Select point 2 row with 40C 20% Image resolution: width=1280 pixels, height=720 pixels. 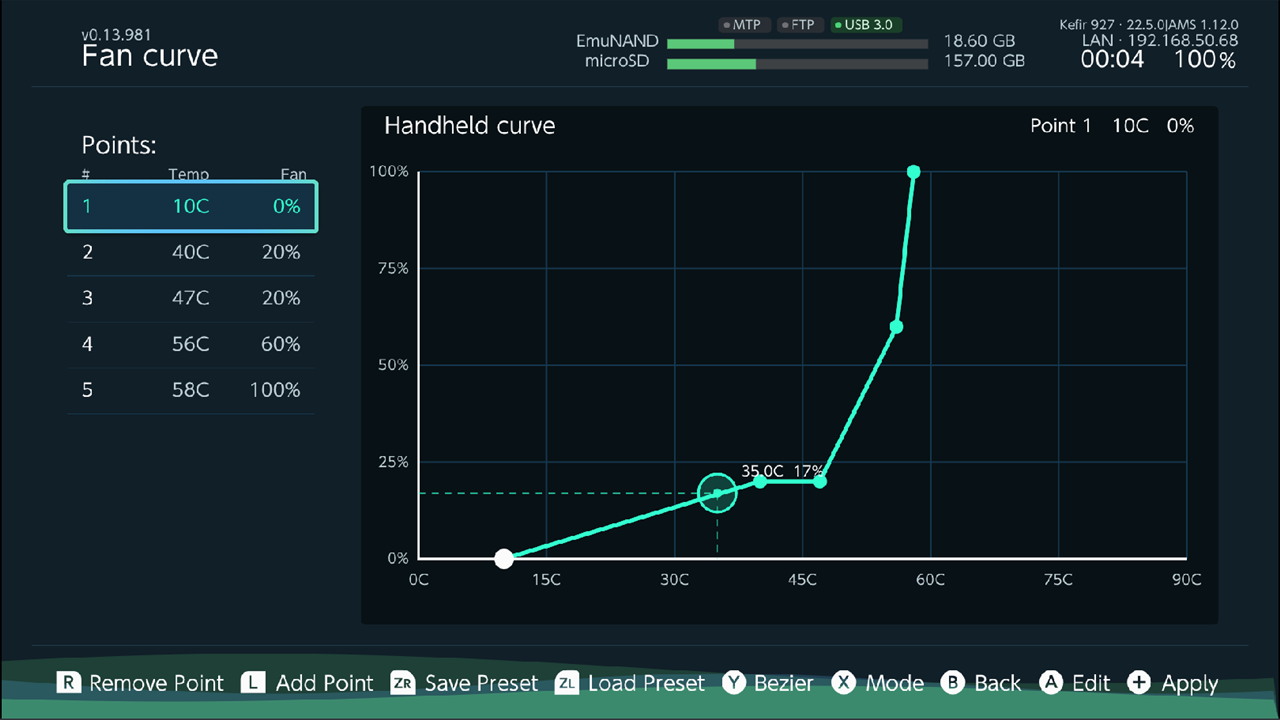[191, 253]
